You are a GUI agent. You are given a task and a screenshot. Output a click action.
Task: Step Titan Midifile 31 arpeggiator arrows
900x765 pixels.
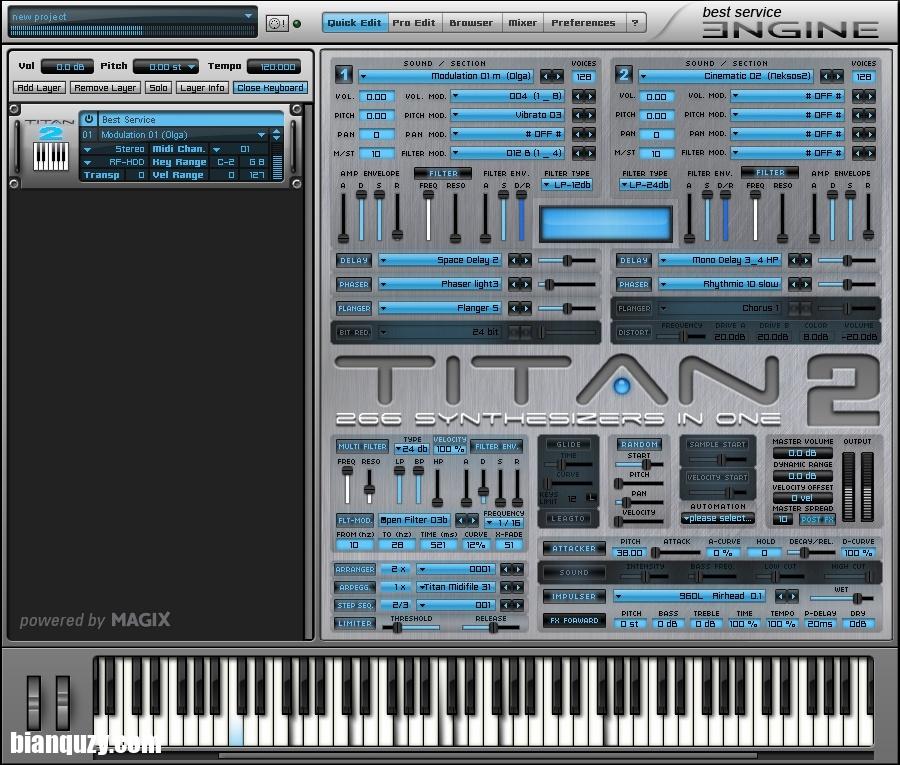click(511, 588)
